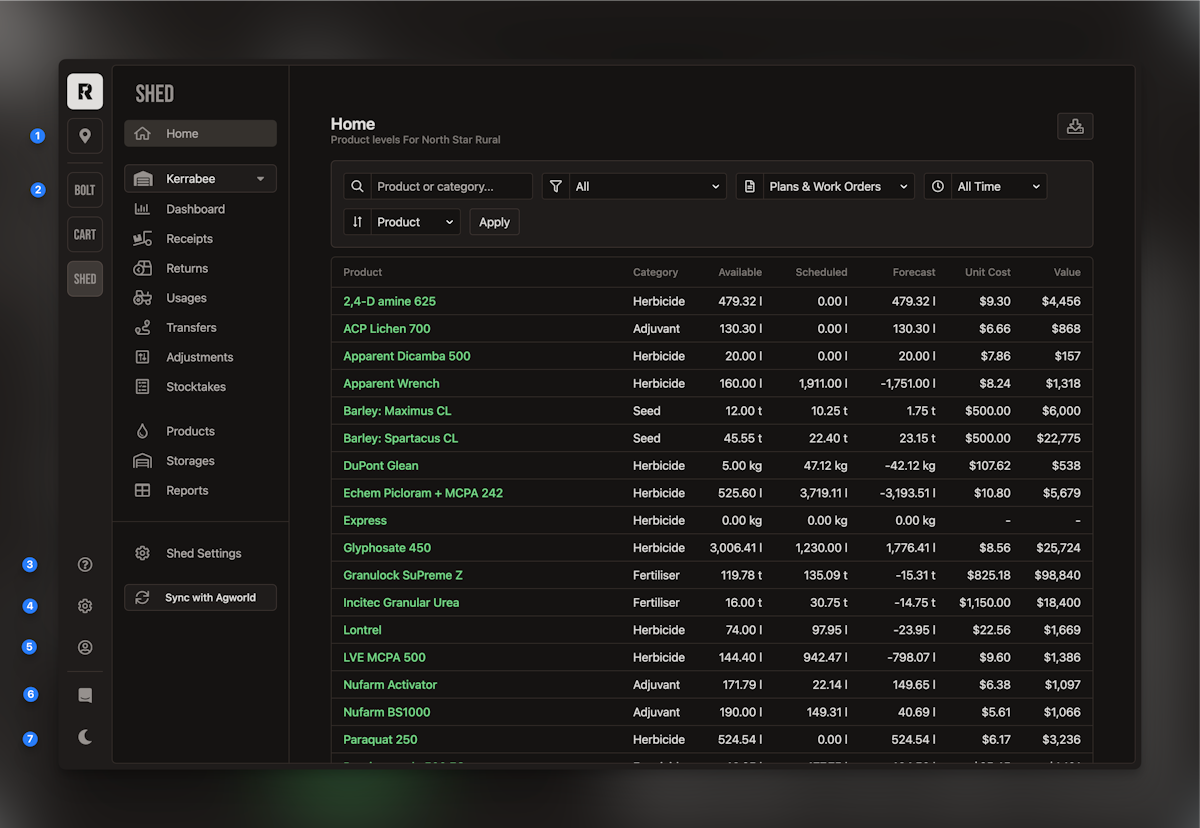The height and width of the screenshot is (828, 1200).
Task: Toggle dark mode with the moon icon
Action: coord(85,737)
